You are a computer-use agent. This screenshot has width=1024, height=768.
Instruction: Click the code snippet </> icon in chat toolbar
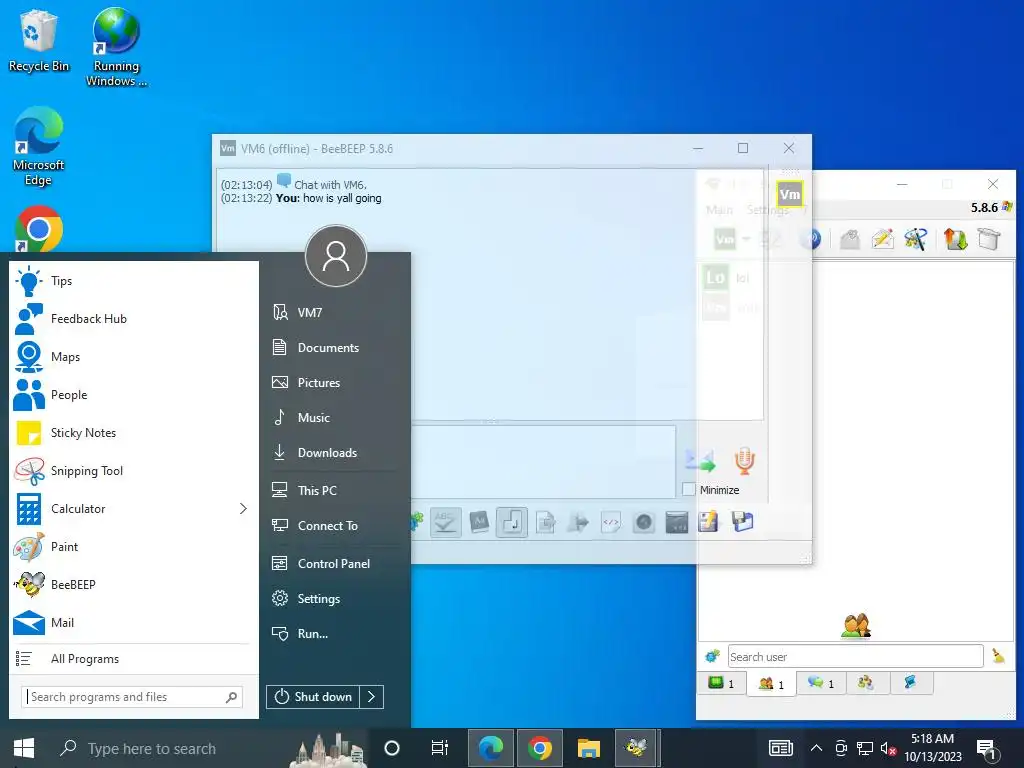[611, 522]
